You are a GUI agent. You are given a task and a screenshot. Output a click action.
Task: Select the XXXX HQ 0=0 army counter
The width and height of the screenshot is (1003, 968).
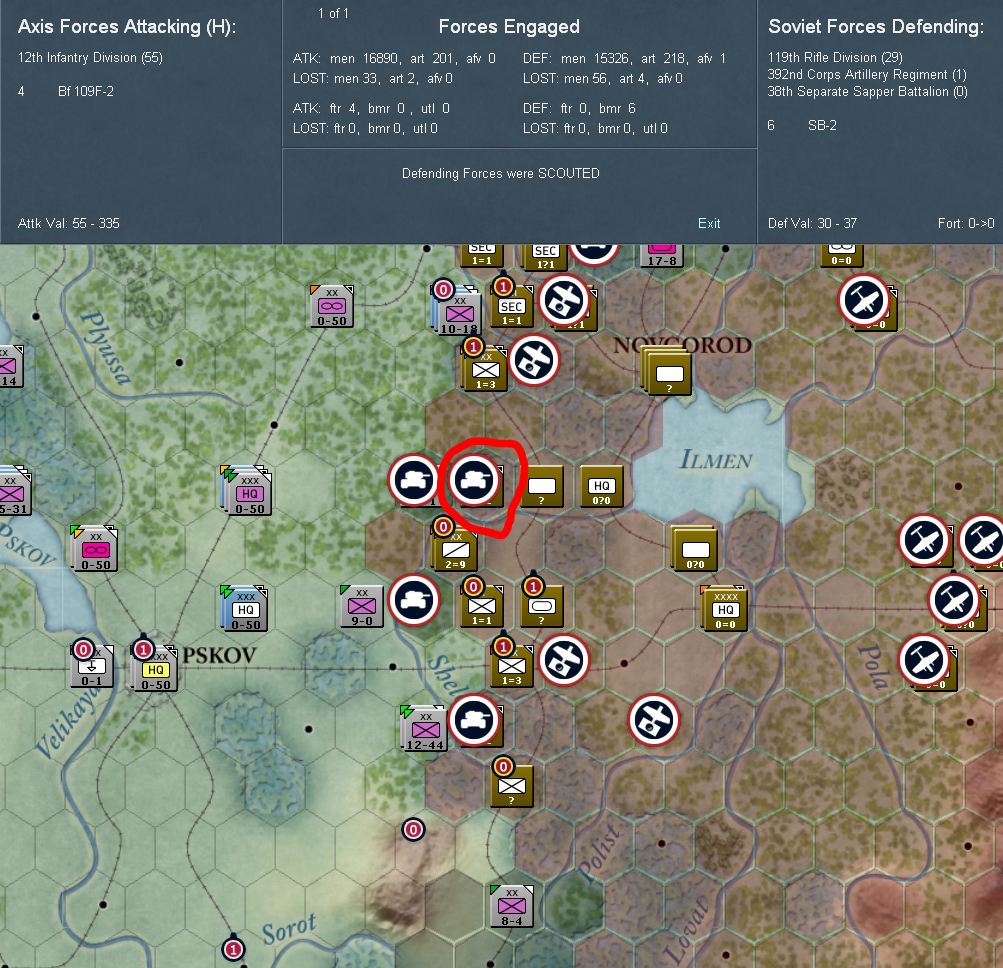tap(725, 608)
